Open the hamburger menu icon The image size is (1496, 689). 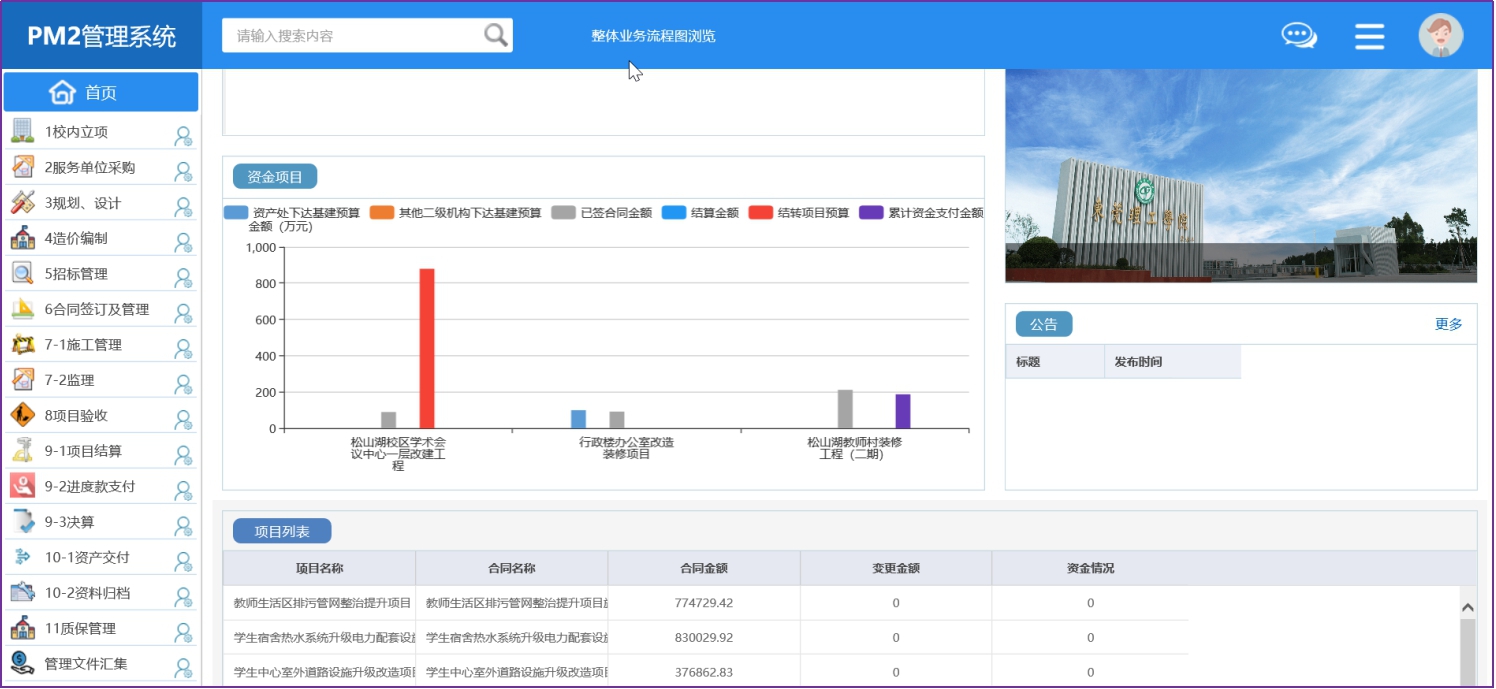(x=1369, y=37)
